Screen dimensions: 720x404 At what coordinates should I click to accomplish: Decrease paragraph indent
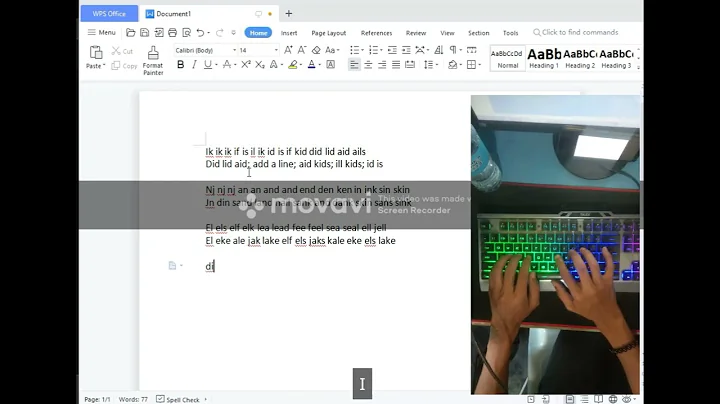coord(392,50)
